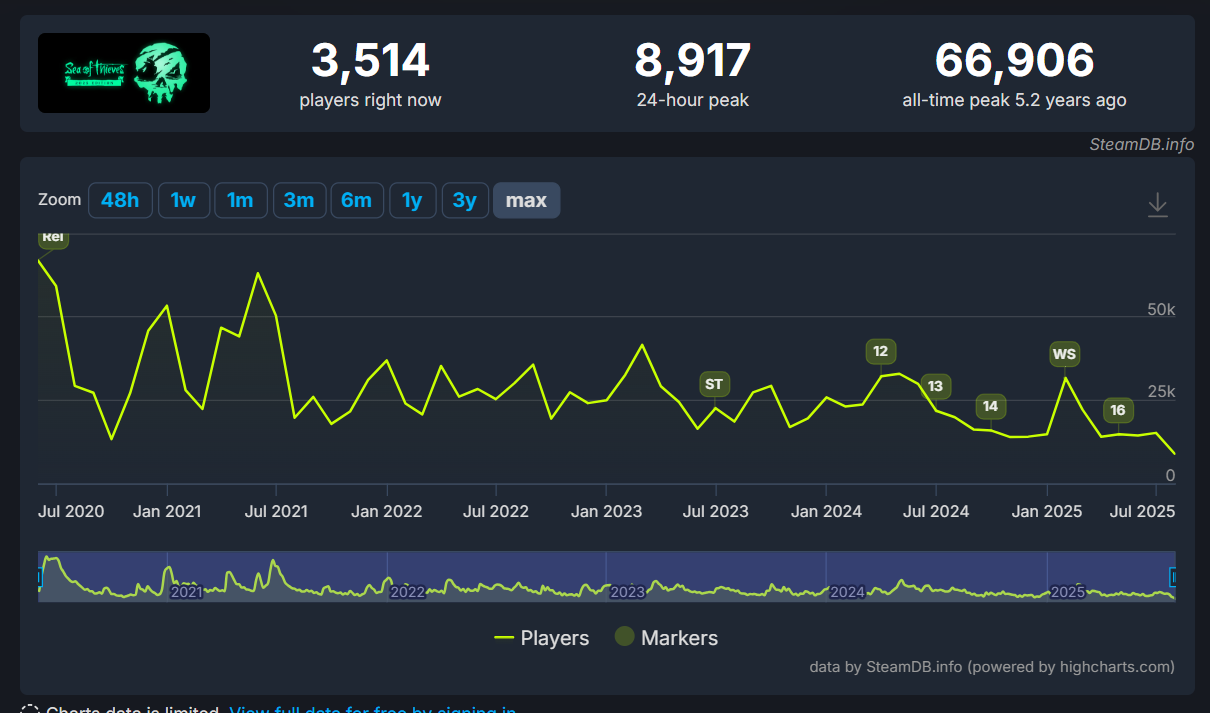This screenshot has height=713, width=1210.
Task: Click the Jul 2021 axis label
Action: point(276,511)
